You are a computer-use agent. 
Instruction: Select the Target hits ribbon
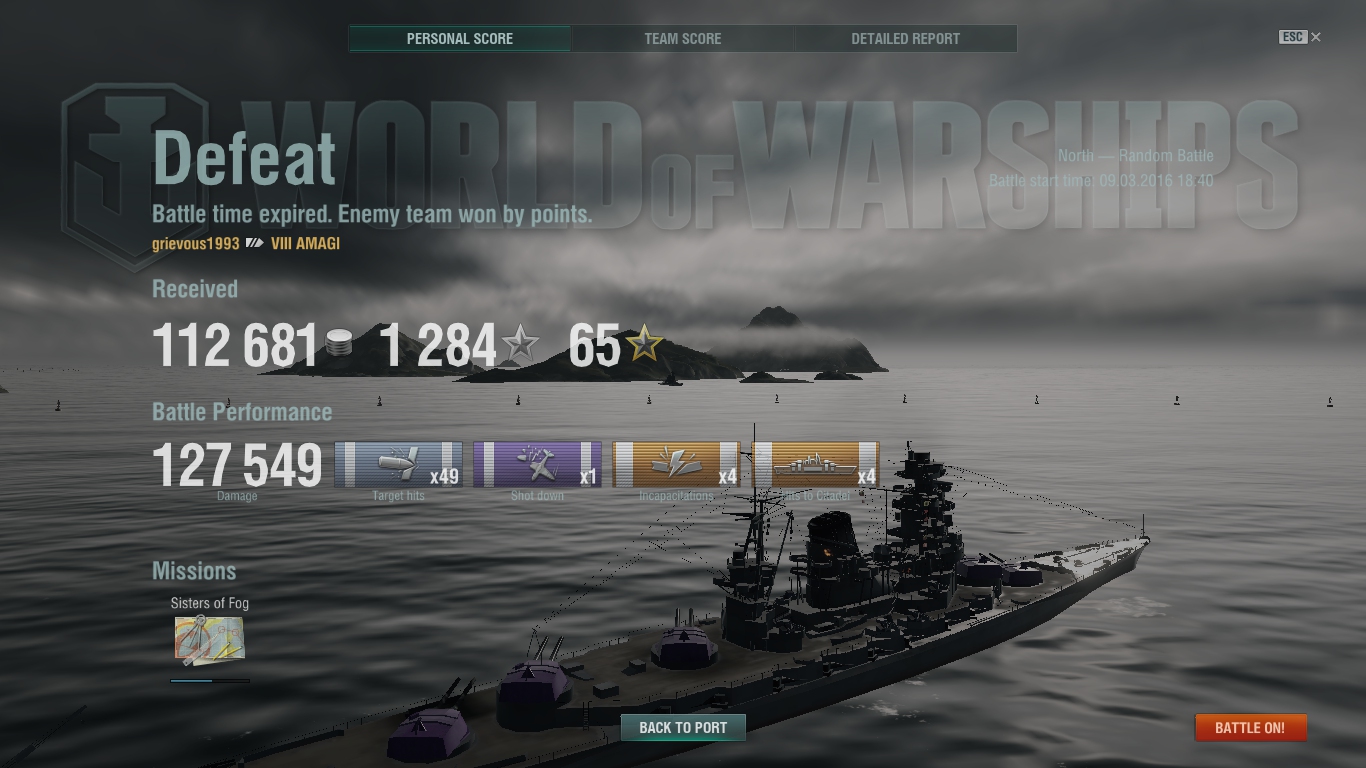click(398, 465)
